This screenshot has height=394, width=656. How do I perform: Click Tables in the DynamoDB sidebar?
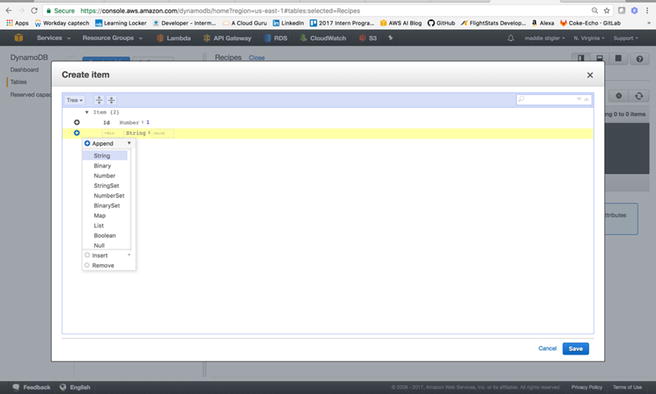coord(18,82)
